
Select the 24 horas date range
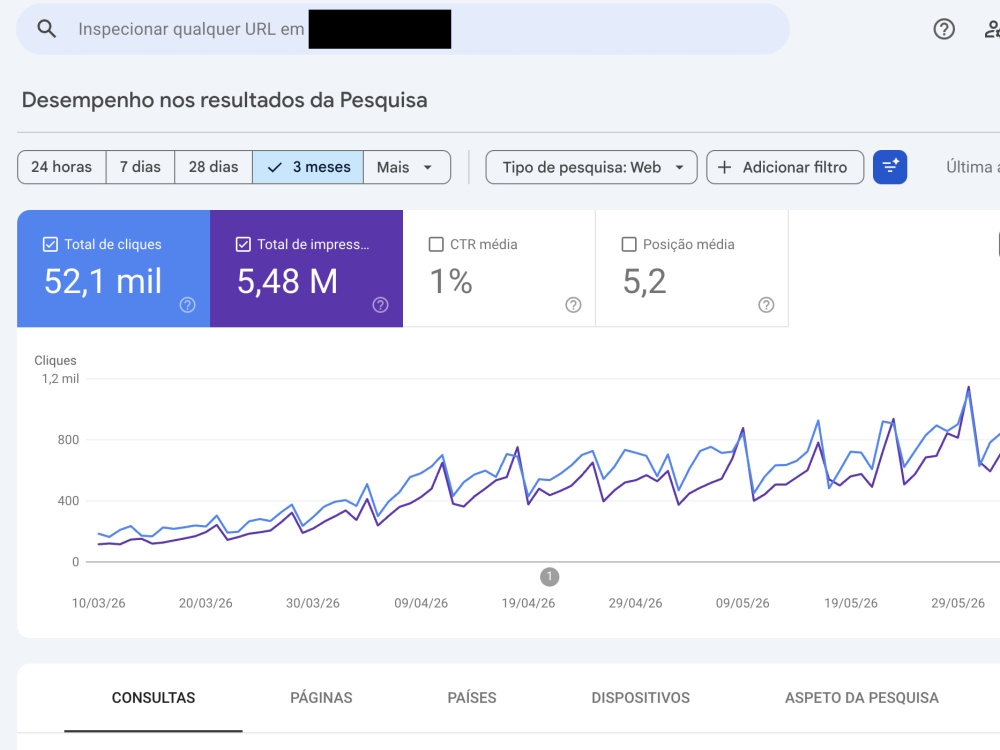(x=62, y=167)
